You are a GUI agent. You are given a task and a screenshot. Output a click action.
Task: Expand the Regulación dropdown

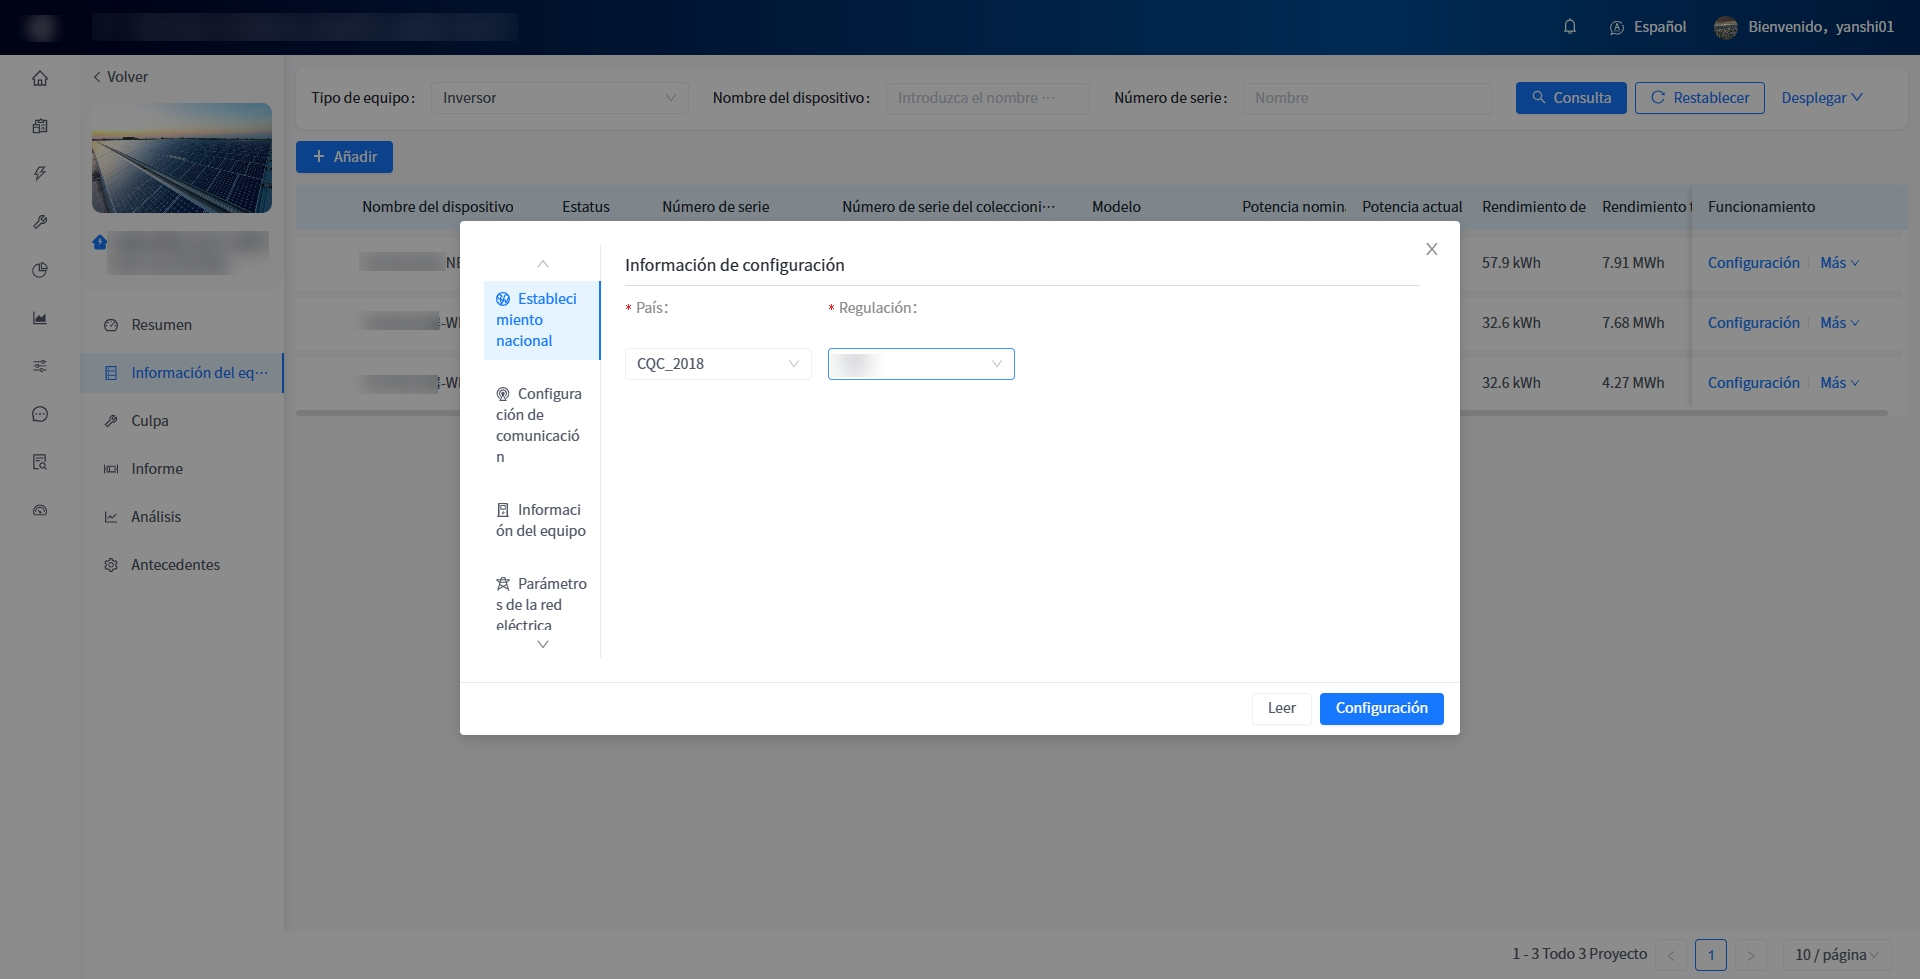(x=920, y=364)
